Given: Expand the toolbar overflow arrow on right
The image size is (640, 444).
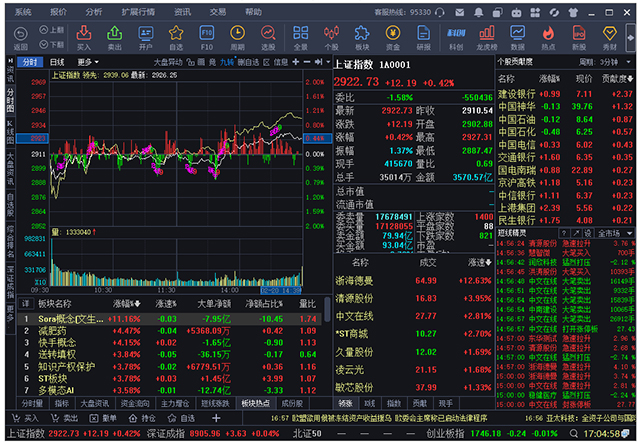Looking at the screenshot, I should [x=631, y=38].
